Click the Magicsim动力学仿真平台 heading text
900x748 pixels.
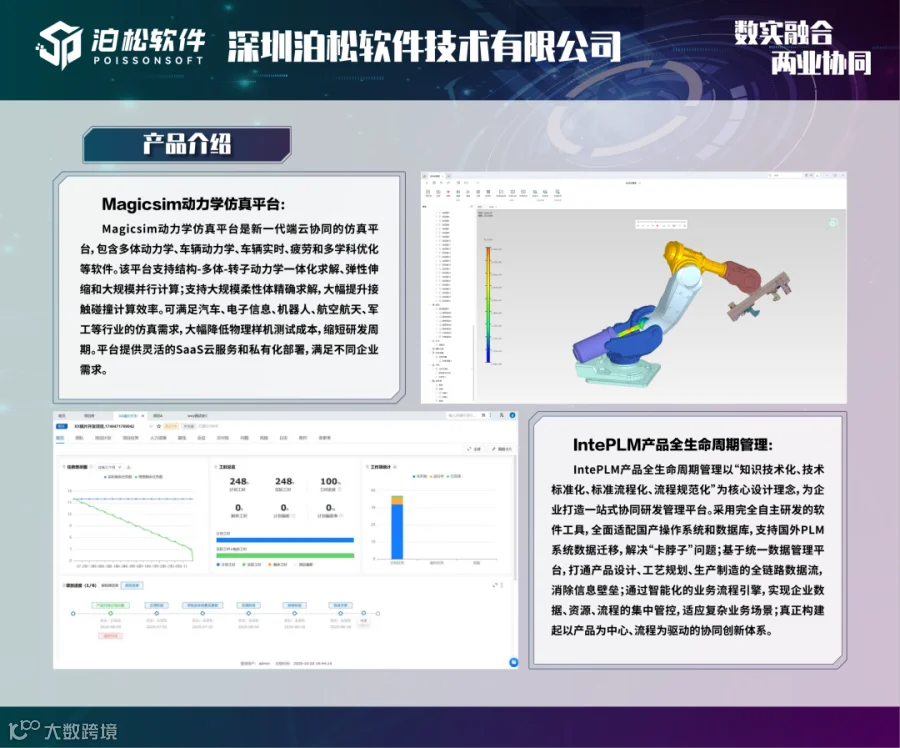coord(193,204)
